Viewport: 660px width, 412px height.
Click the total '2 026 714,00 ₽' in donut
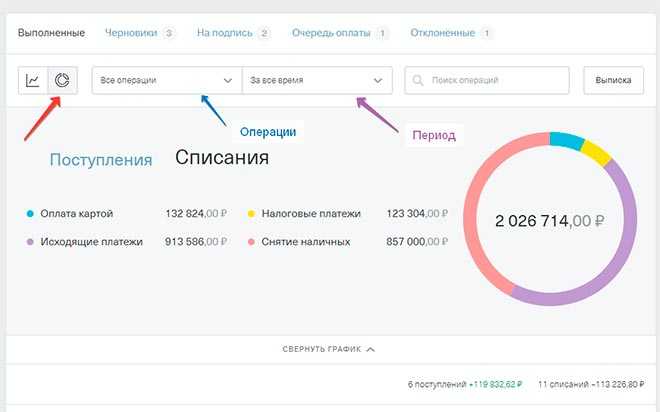(550, 221)
